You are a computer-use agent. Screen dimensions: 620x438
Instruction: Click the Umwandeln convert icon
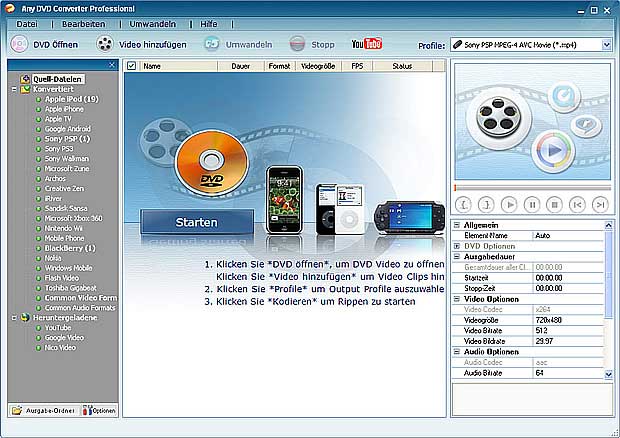(212, 44)
